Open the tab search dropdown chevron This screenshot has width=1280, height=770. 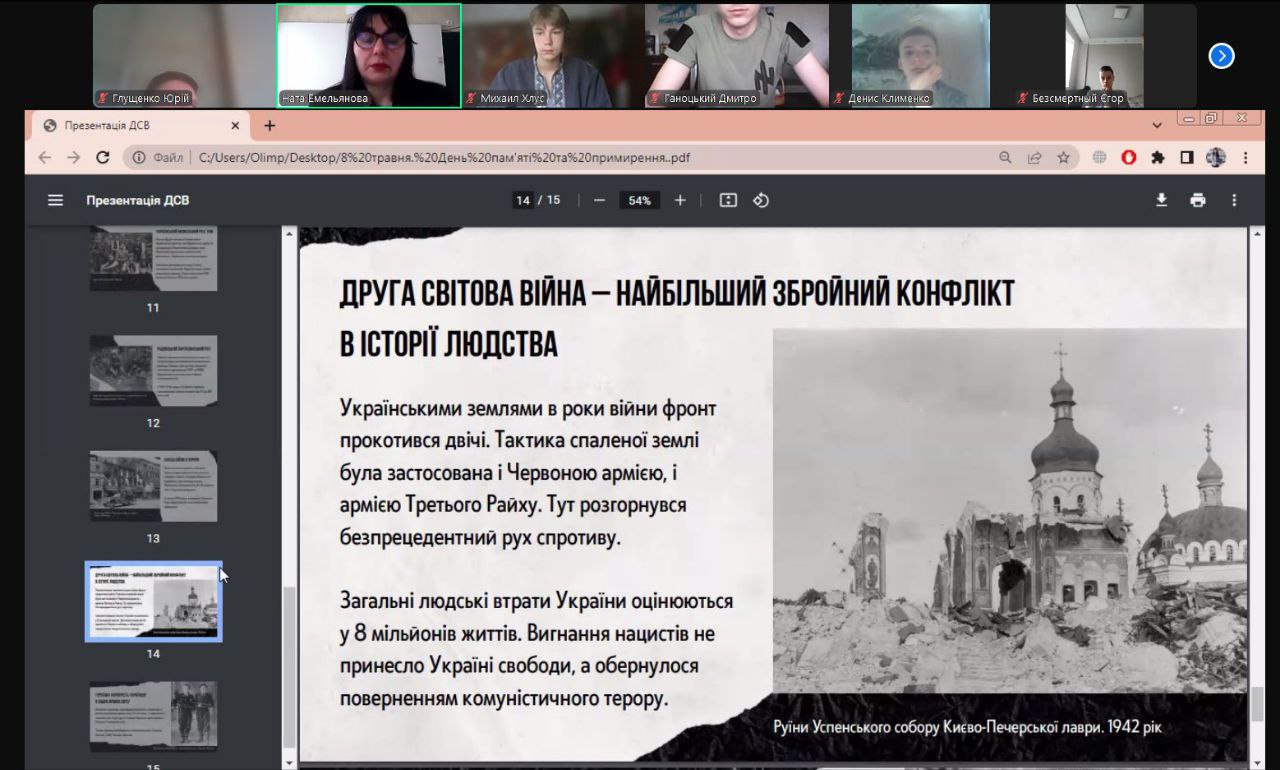(1157, 126)
